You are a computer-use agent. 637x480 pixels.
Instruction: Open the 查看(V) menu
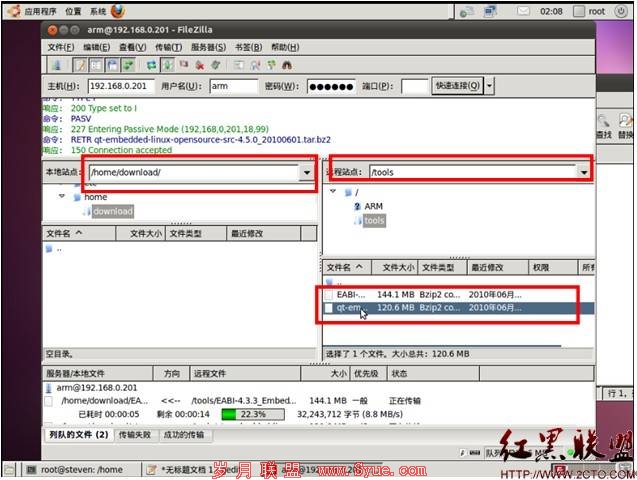point(132,47)
